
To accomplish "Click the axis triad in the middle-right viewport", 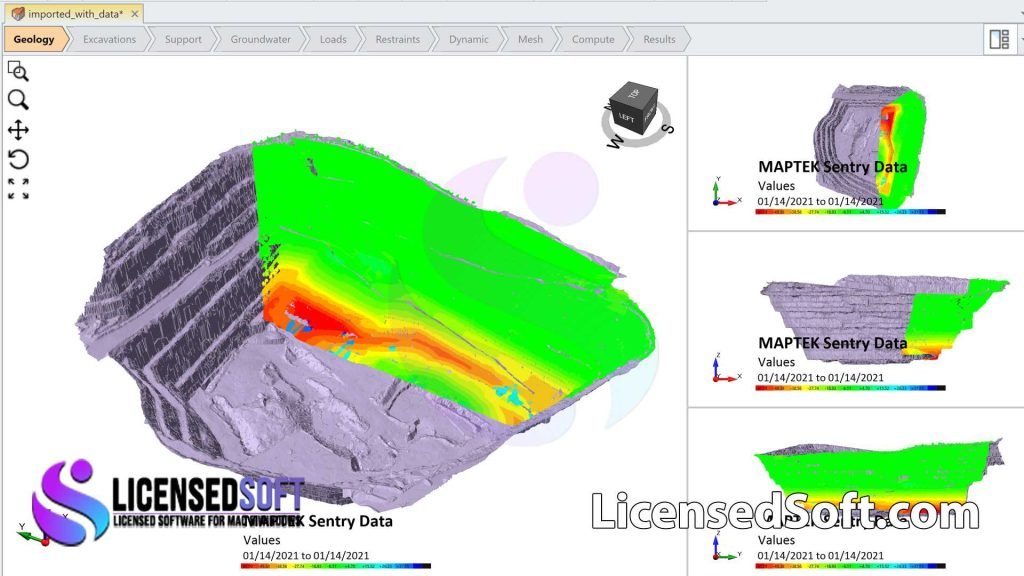I will click(x=724, y=368).
